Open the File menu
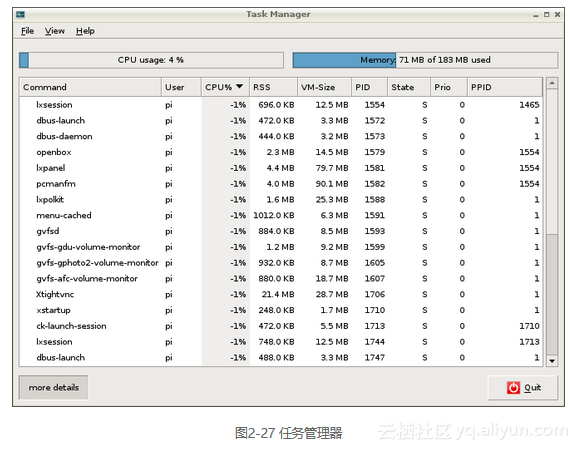 pos(27,31)
